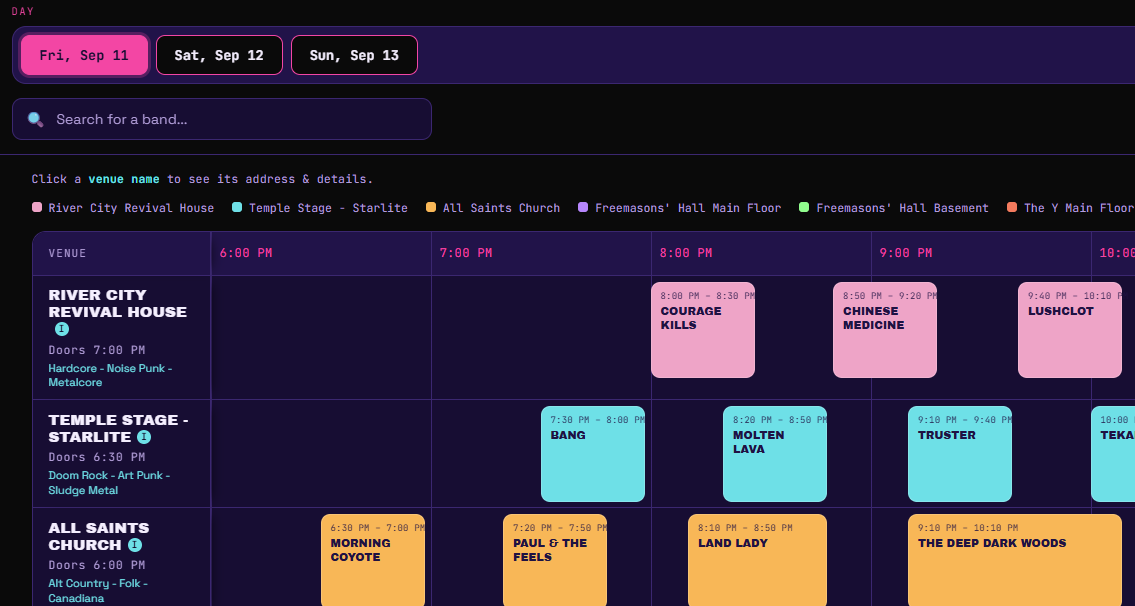This screenshot has width=1135, height=606.
Task: Open the Bang set card
Action: [593, 454]
